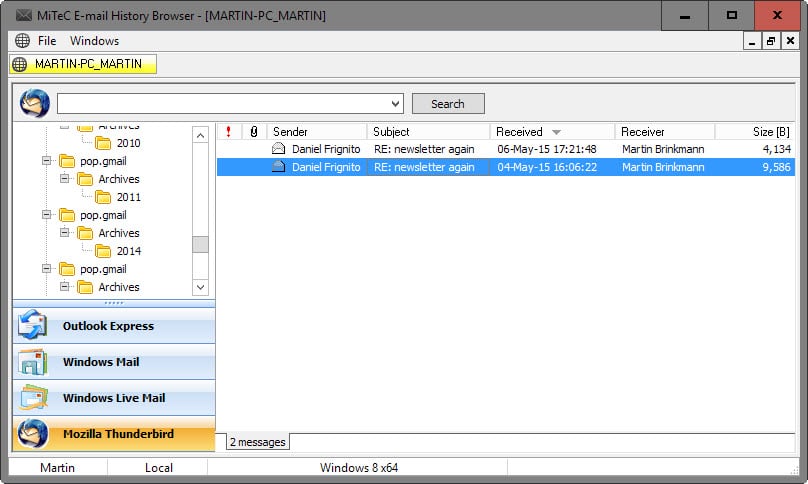Switch to the MARTIN-PC_MARTIN tab

point(83,64)
